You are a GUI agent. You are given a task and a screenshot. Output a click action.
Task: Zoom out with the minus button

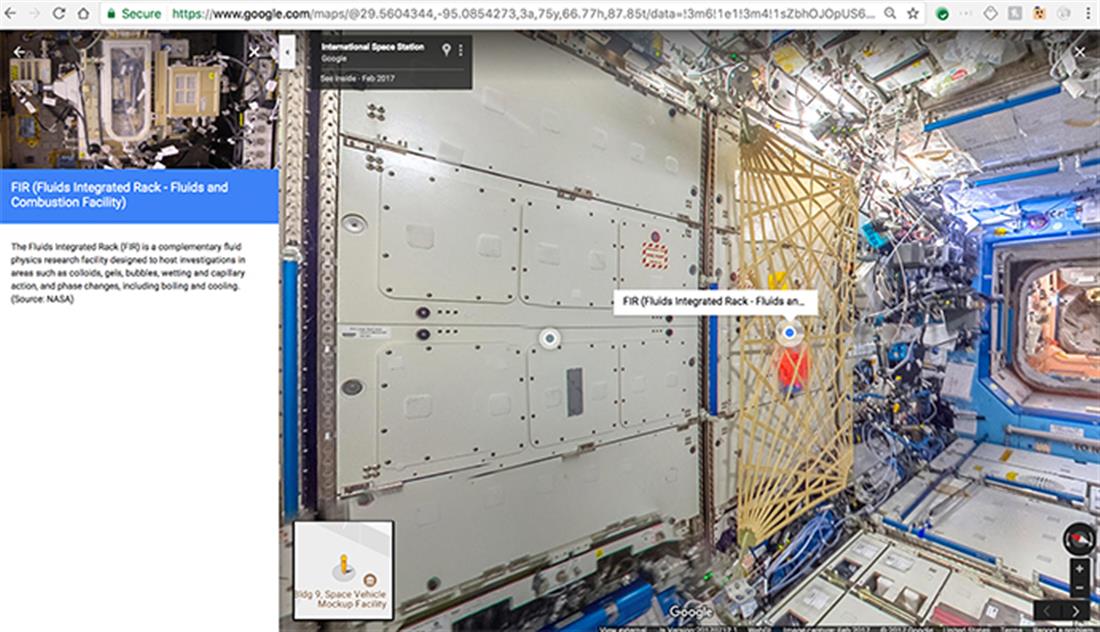coord(1078,587)
